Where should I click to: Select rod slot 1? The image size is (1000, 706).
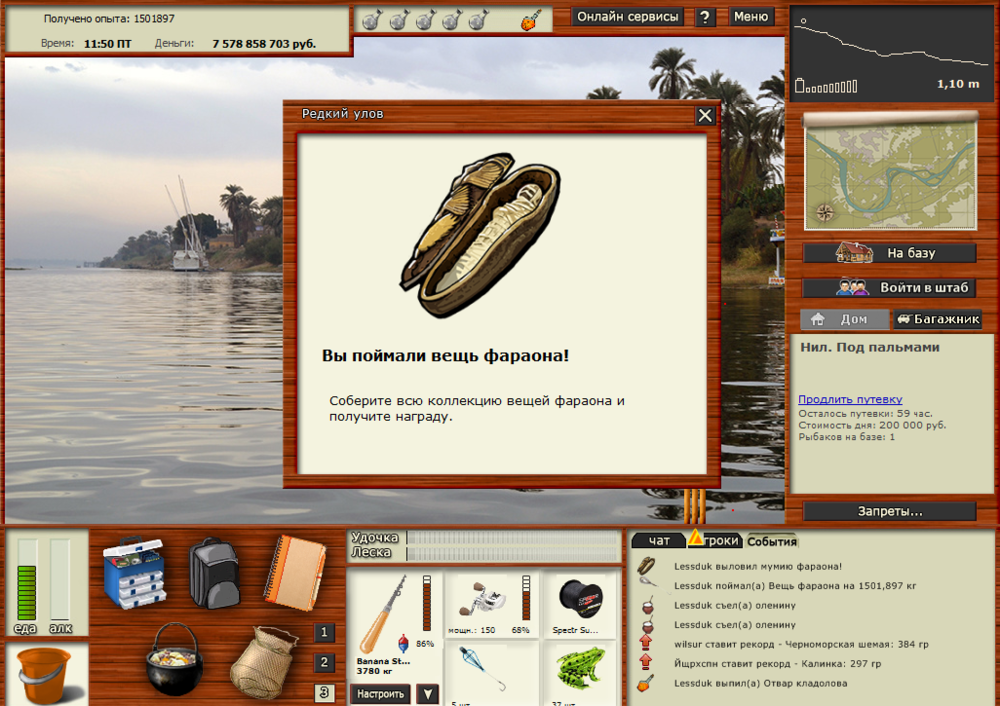point(326,632)
